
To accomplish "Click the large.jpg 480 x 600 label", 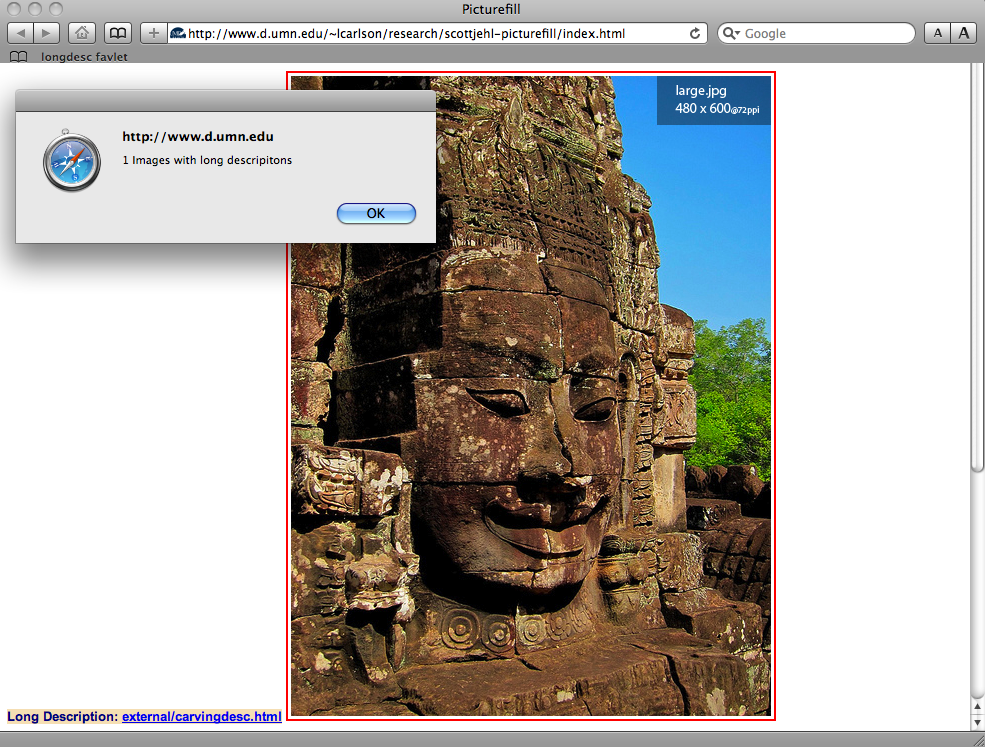I will [x=713, y=100].
